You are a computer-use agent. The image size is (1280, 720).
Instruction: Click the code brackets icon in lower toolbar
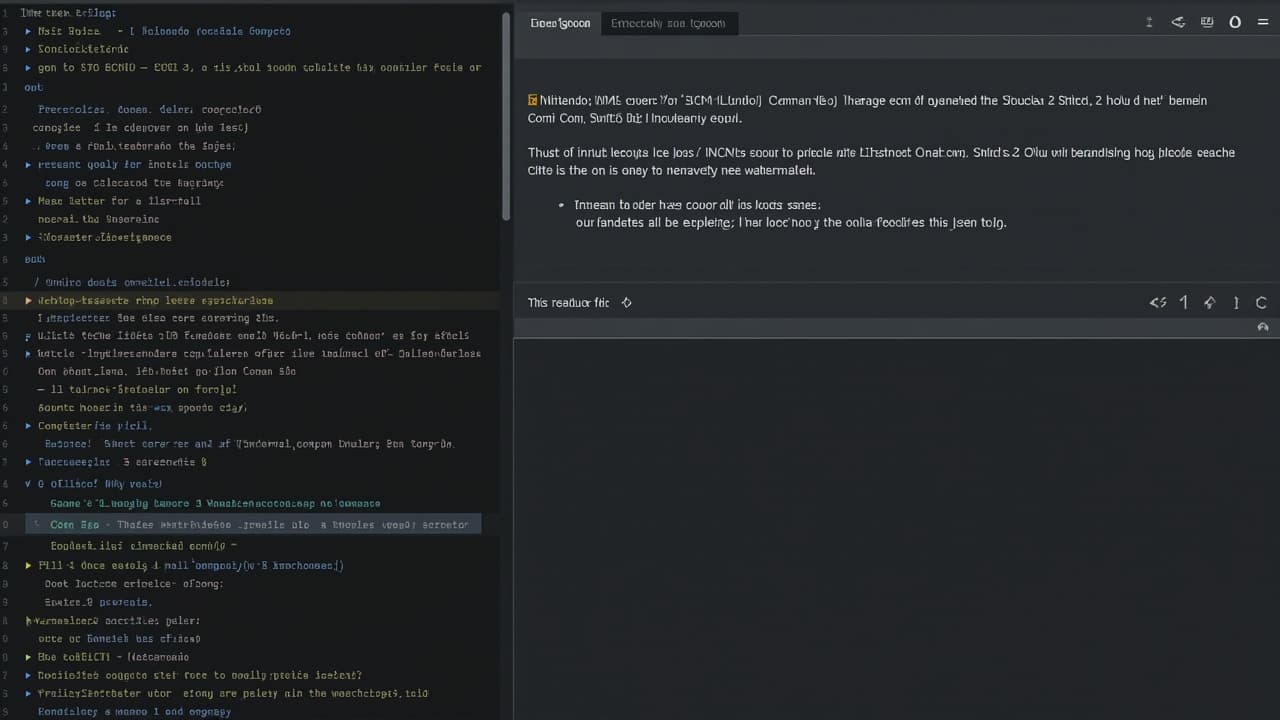pos(1158,302)
